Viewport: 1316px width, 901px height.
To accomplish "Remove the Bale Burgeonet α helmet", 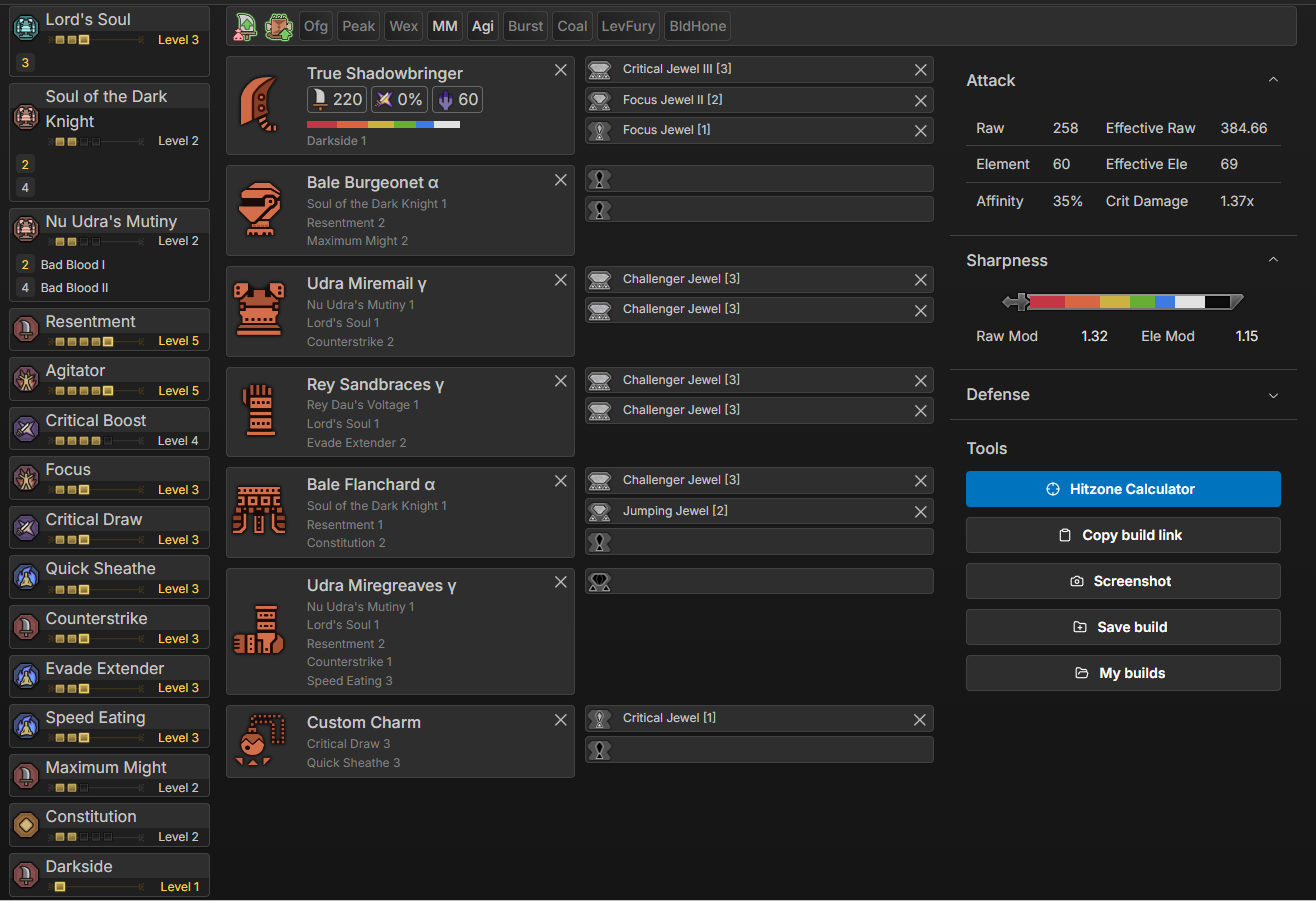I will tap(561, 179).
